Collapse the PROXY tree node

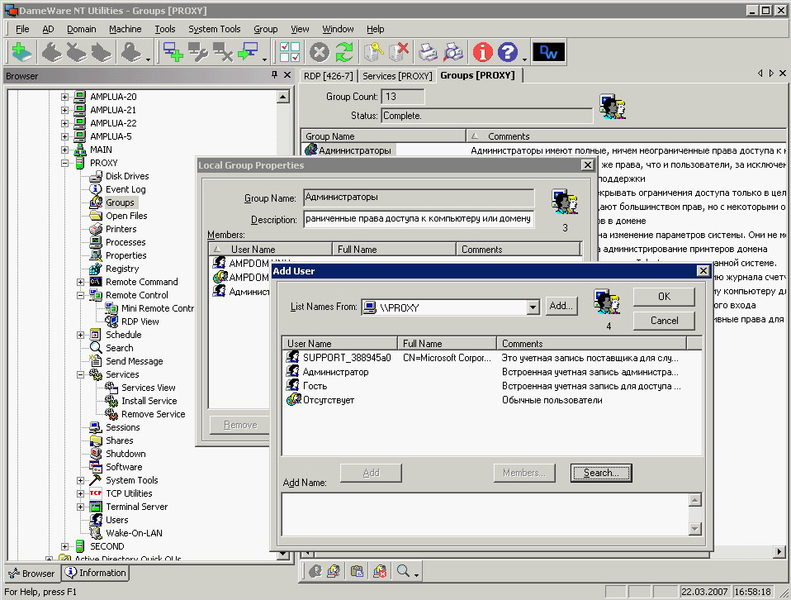coord(66,163)
